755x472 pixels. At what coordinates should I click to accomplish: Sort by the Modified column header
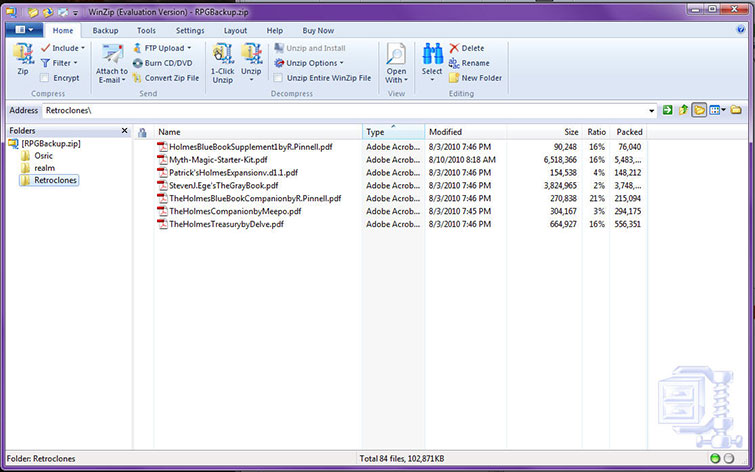pos(466,132)
